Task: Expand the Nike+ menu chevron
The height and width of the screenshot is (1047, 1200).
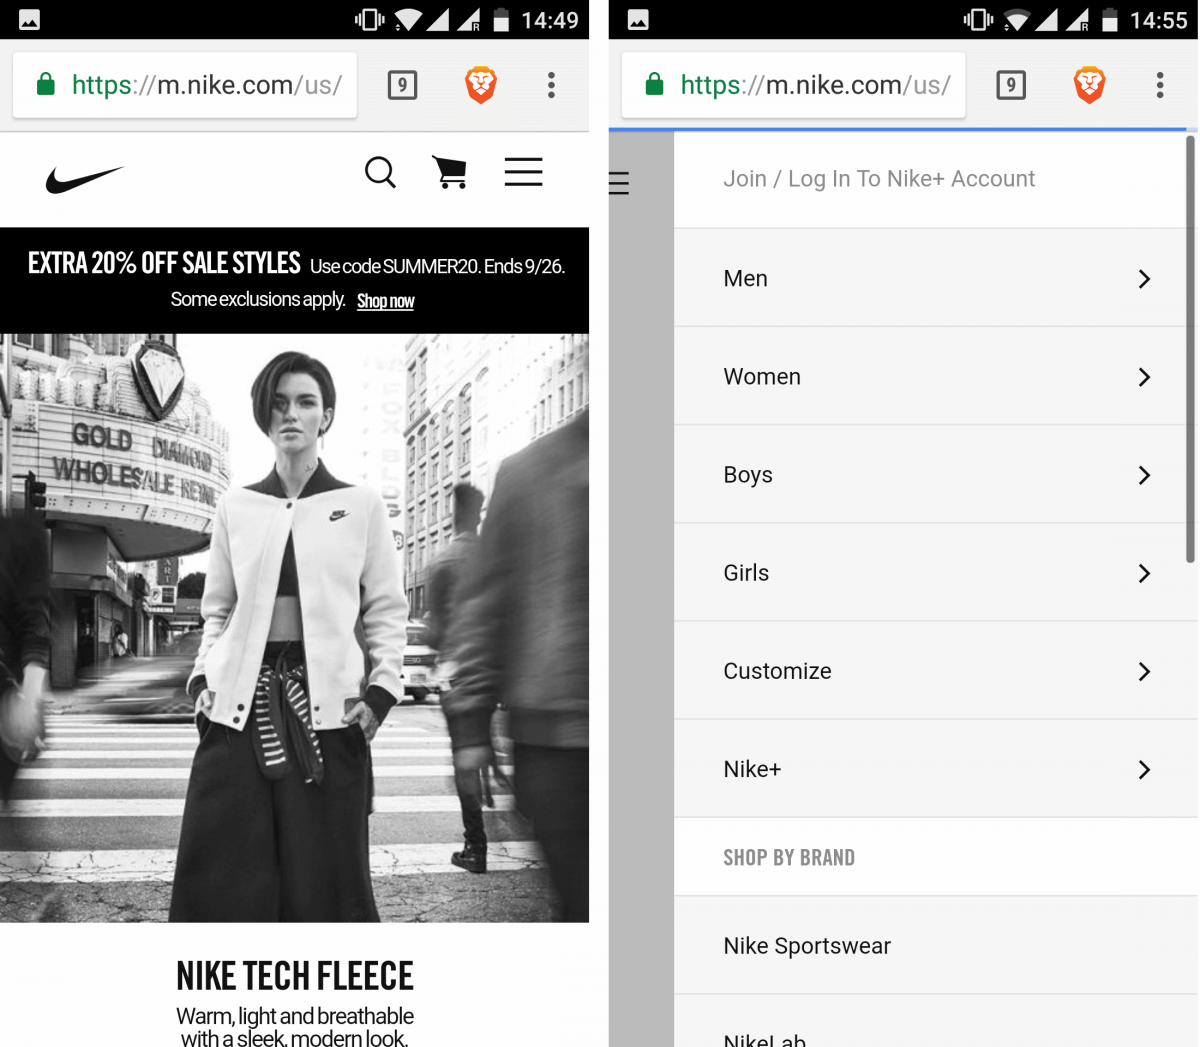Action: click(x=1144, y=769)
